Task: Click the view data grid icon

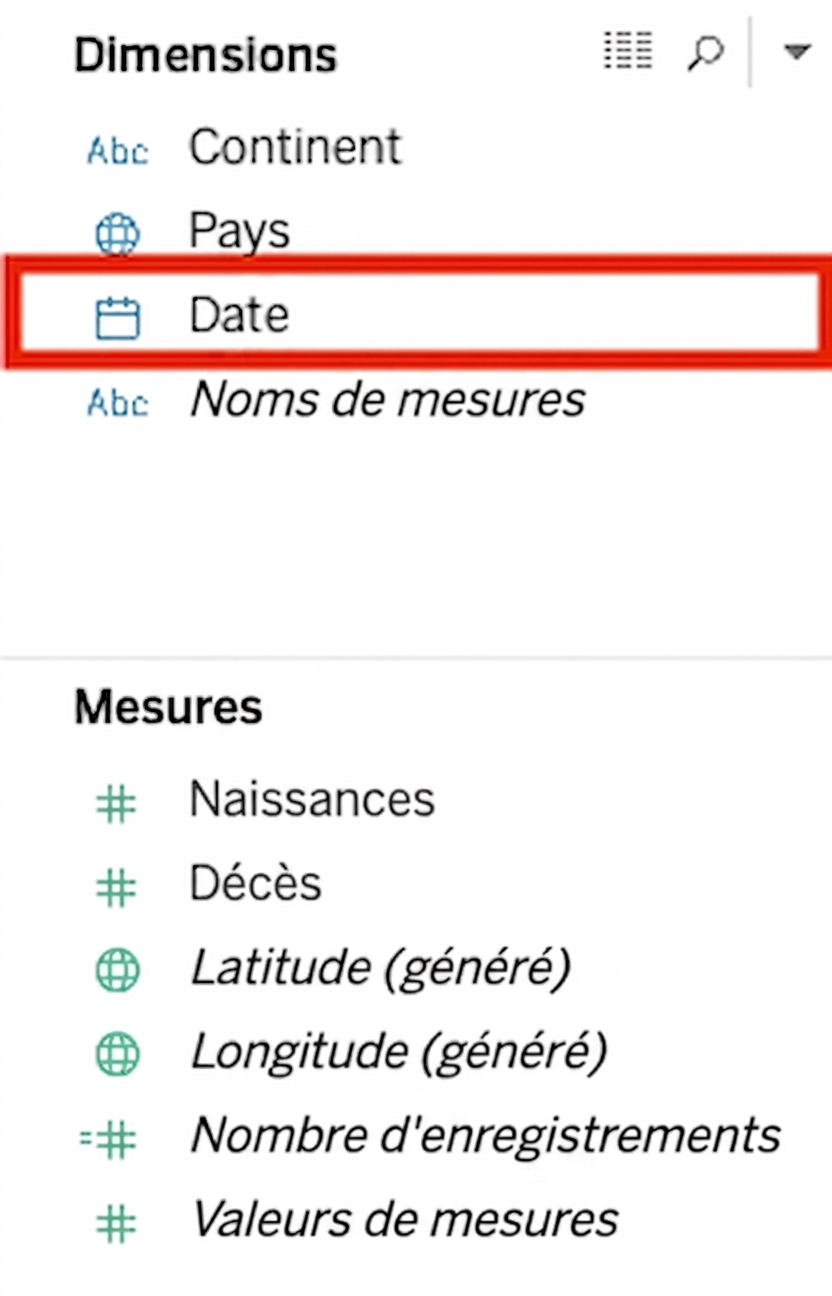Action: point(628,51)
